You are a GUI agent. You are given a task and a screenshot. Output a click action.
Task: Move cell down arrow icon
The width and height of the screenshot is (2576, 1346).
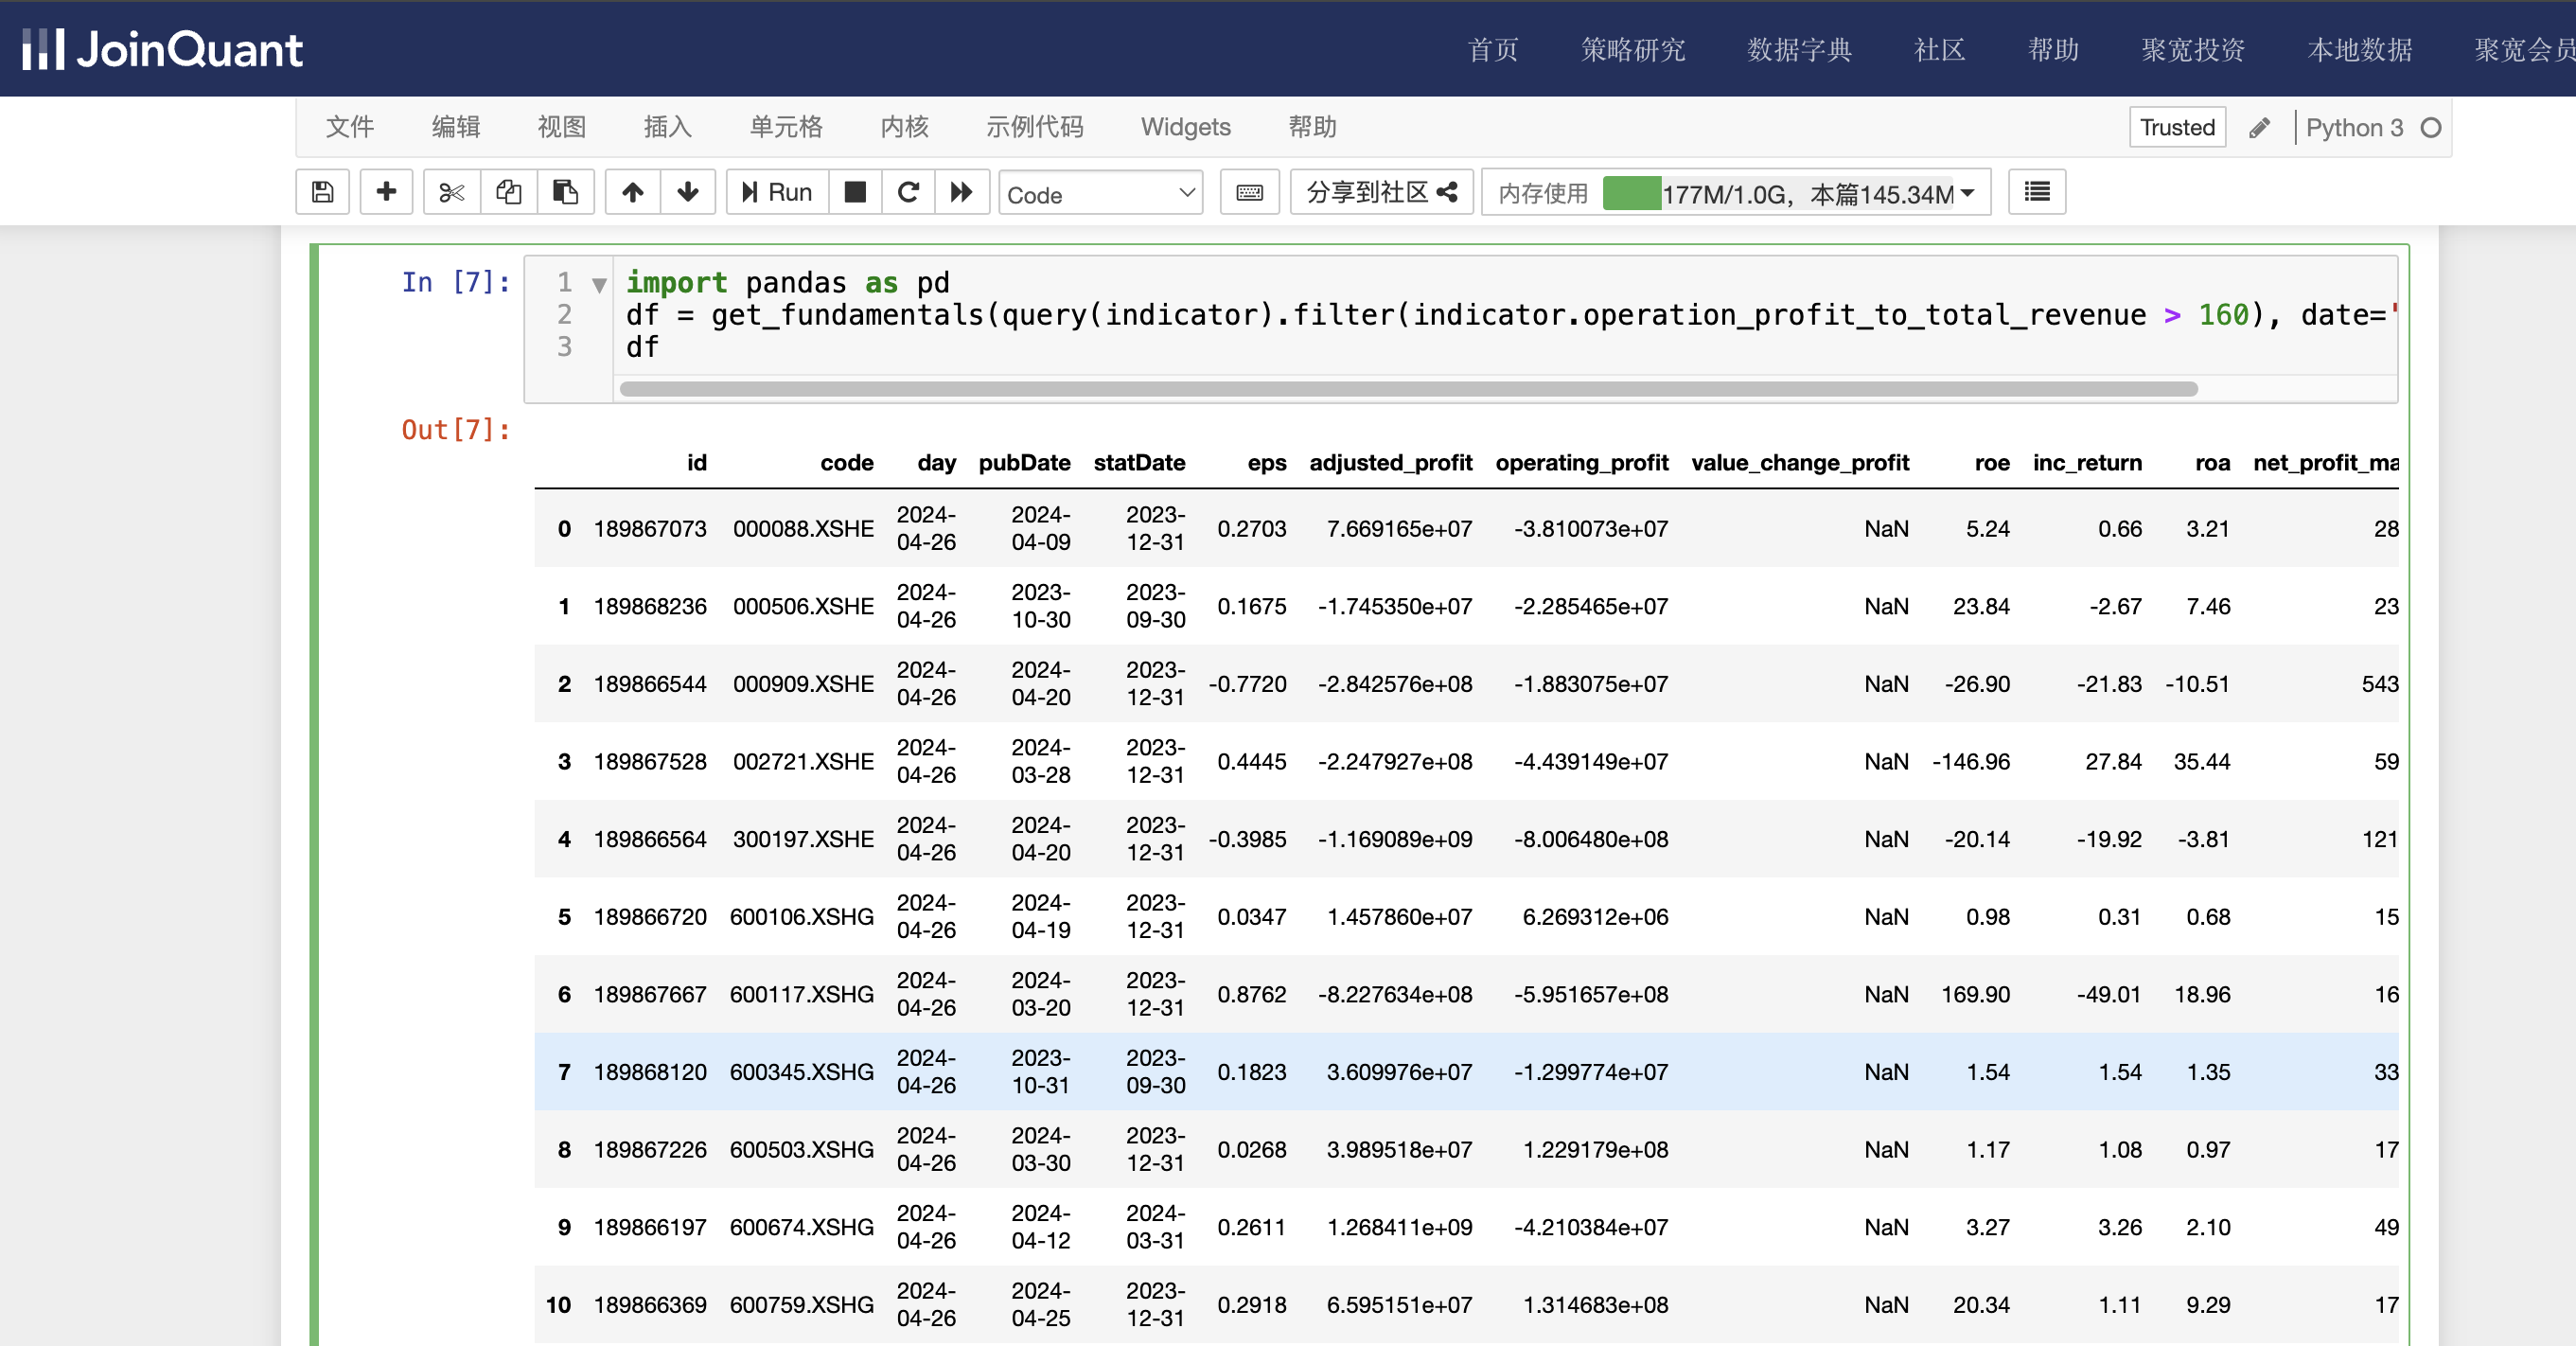tap(688, 192)
